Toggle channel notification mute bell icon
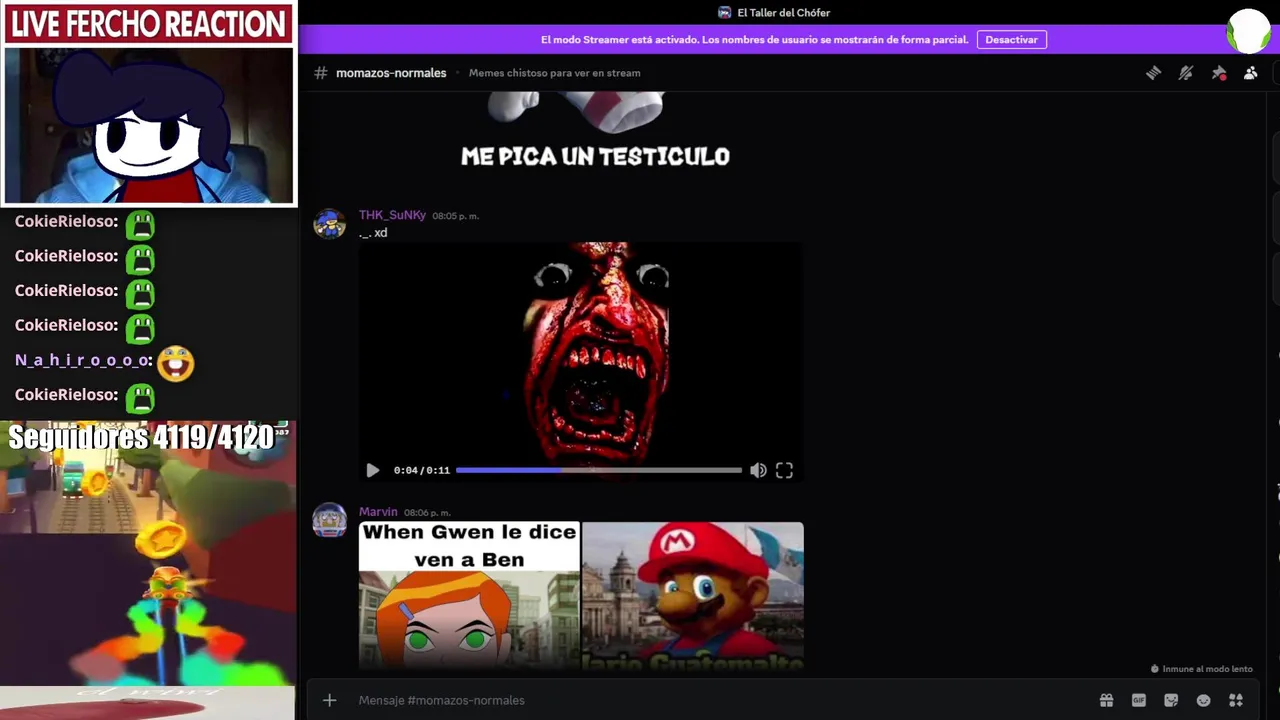 click(1186, 73)
